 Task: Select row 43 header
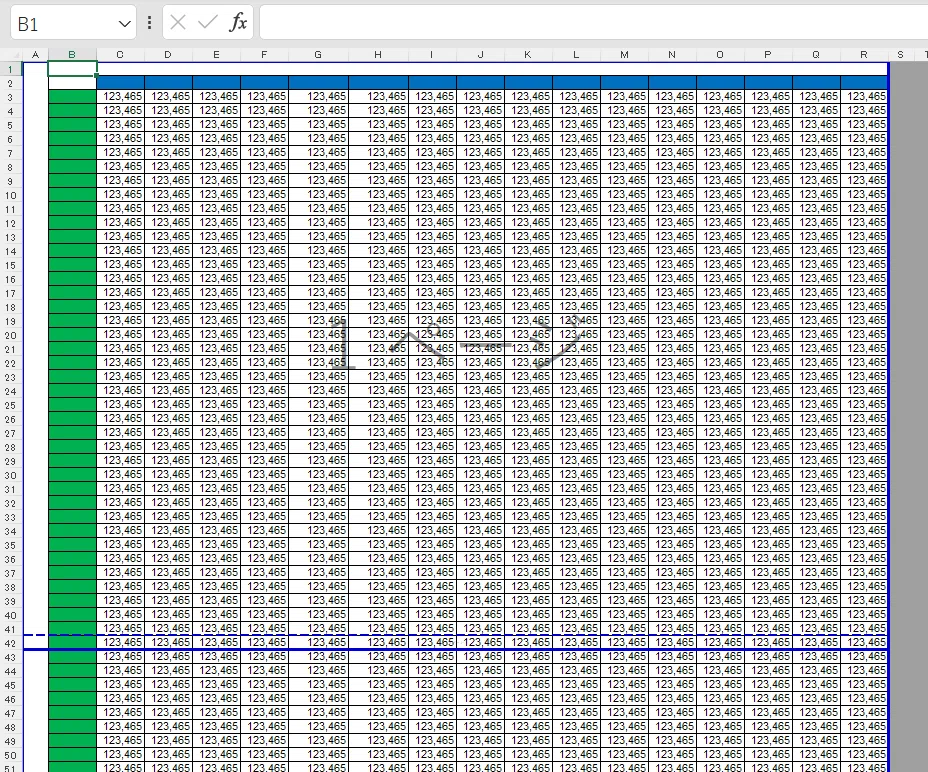coord(11,658)
